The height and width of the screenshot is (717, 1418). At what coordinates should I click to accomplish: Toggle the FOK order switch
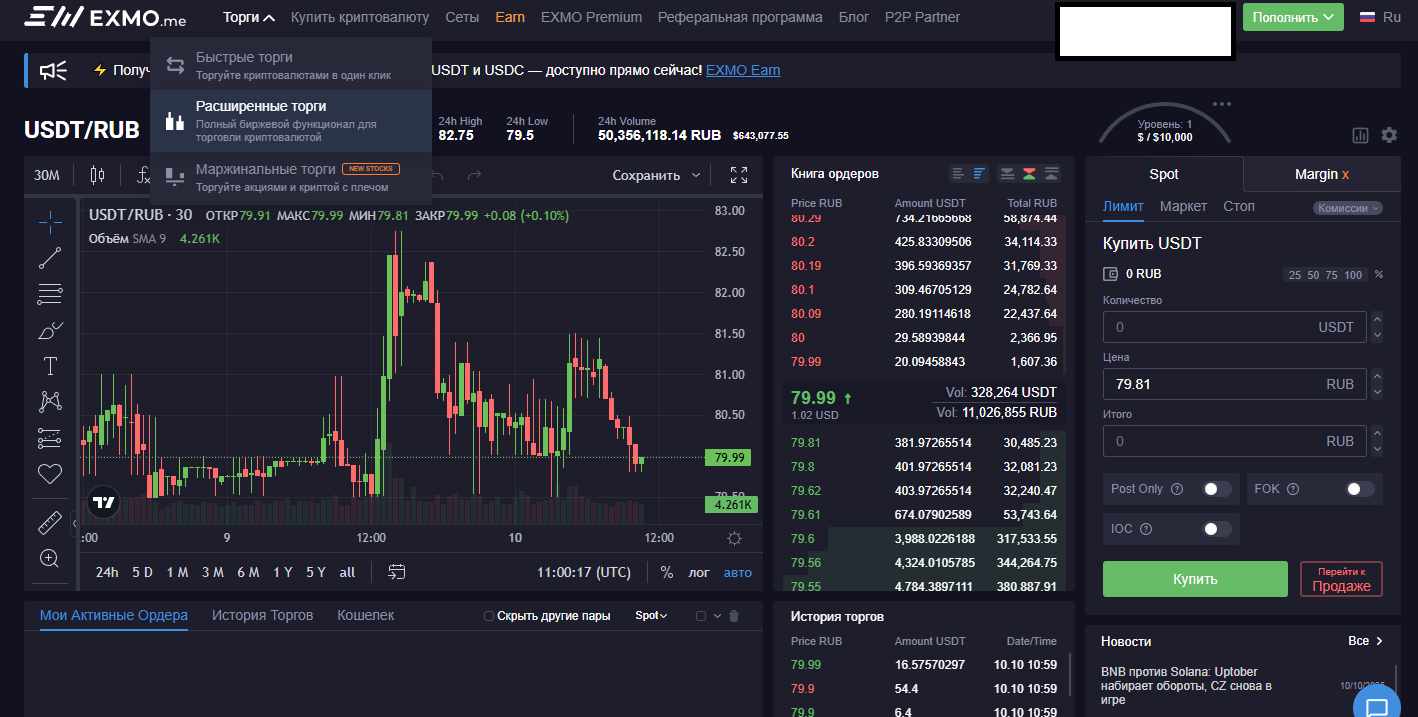click(x=1358, y=489)
